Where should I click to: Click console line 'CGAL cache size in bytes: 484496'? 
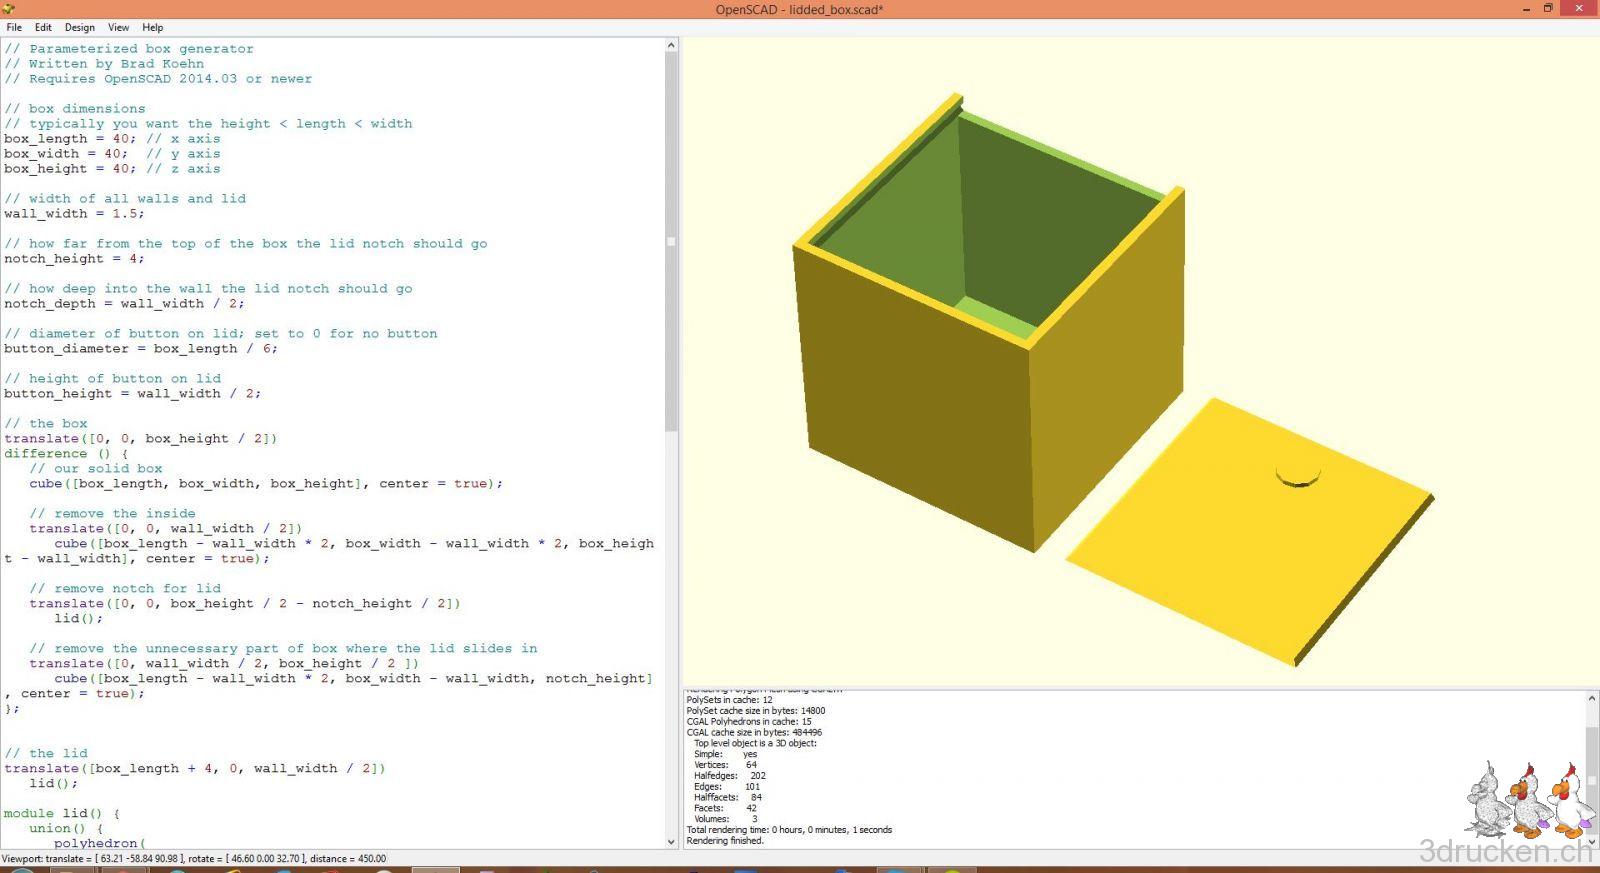pyautogui.click(x=754, y=733)
